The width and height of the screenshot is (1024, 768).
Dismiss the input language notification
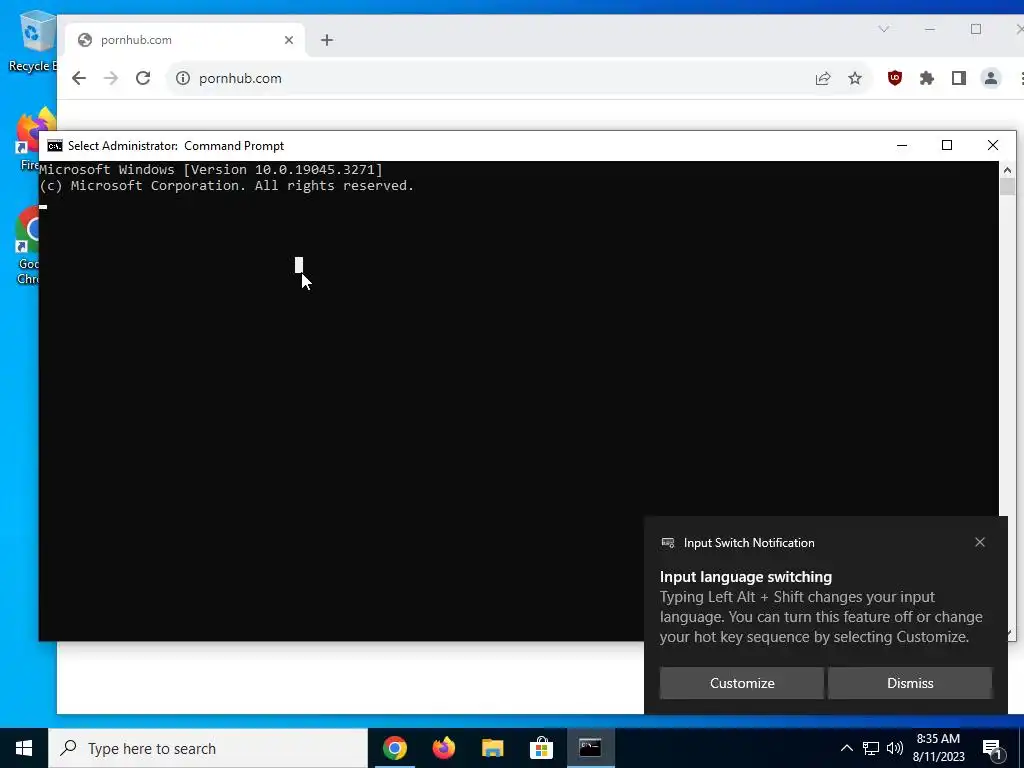[x=910, y=683]
